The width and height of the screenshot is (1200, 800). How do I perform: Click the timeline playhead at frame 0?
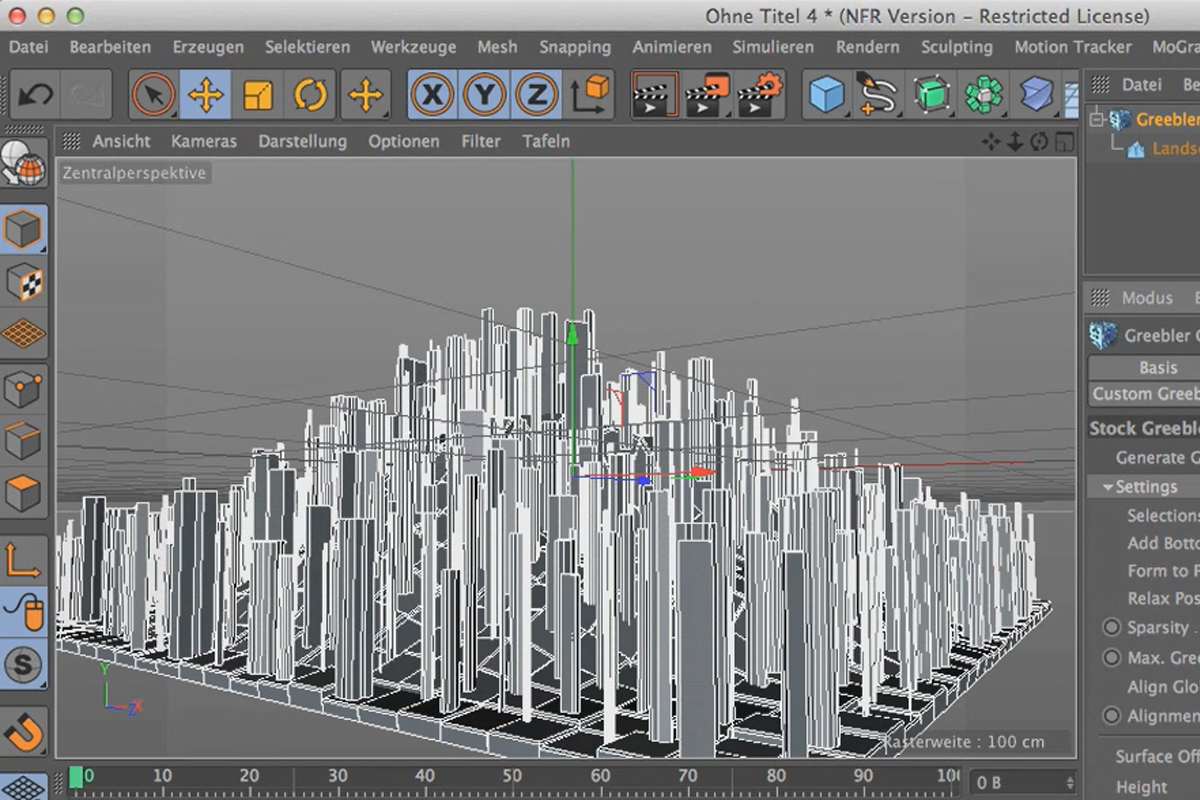[x=75, y=779]
